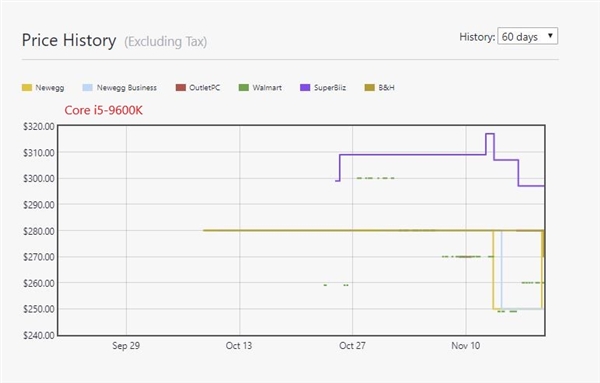Open the History 60 days dropdown
This screenshot has width=600, height=383.
pyautogui.click(x=527, y=36)
